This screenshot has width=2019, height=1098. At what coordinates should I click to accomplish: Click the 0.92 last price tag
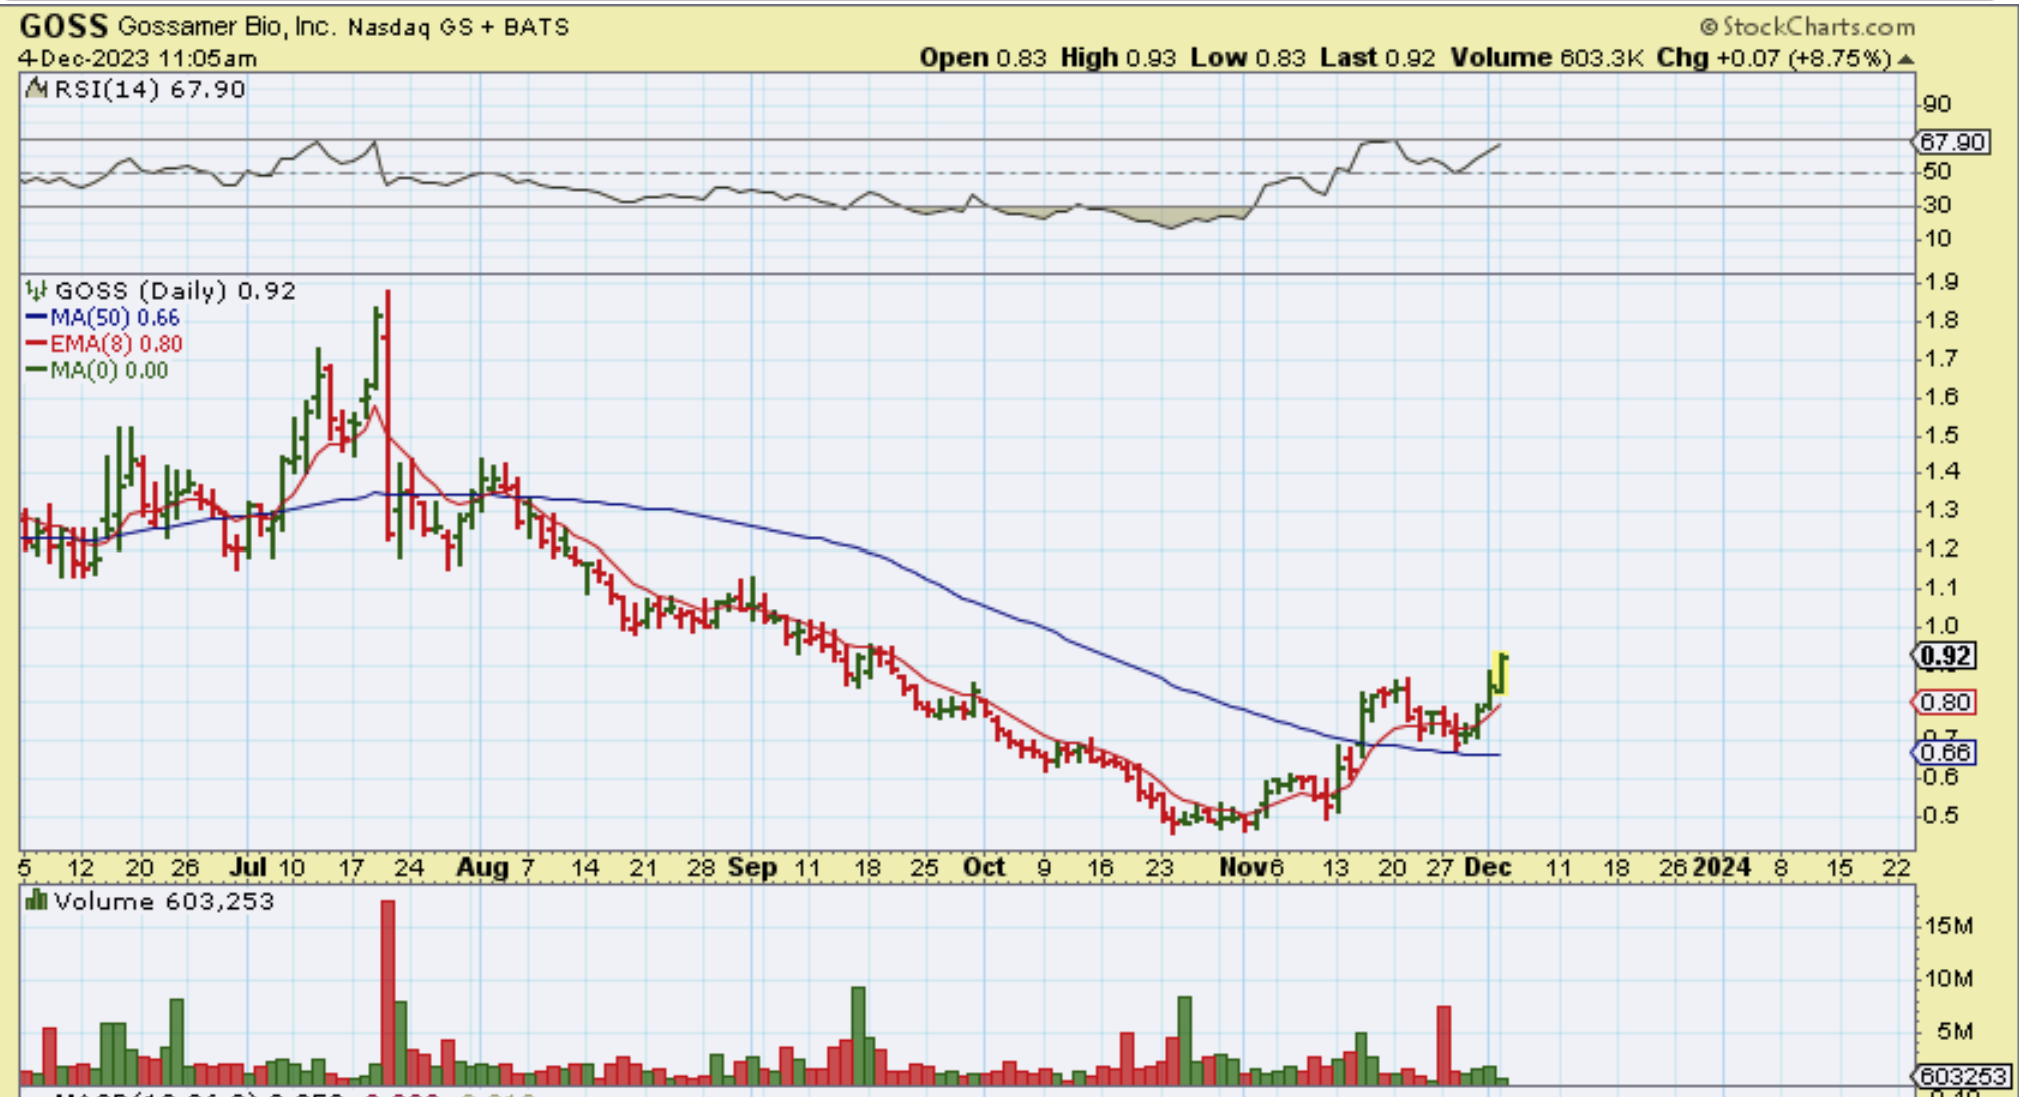(x=1945, y=656)
